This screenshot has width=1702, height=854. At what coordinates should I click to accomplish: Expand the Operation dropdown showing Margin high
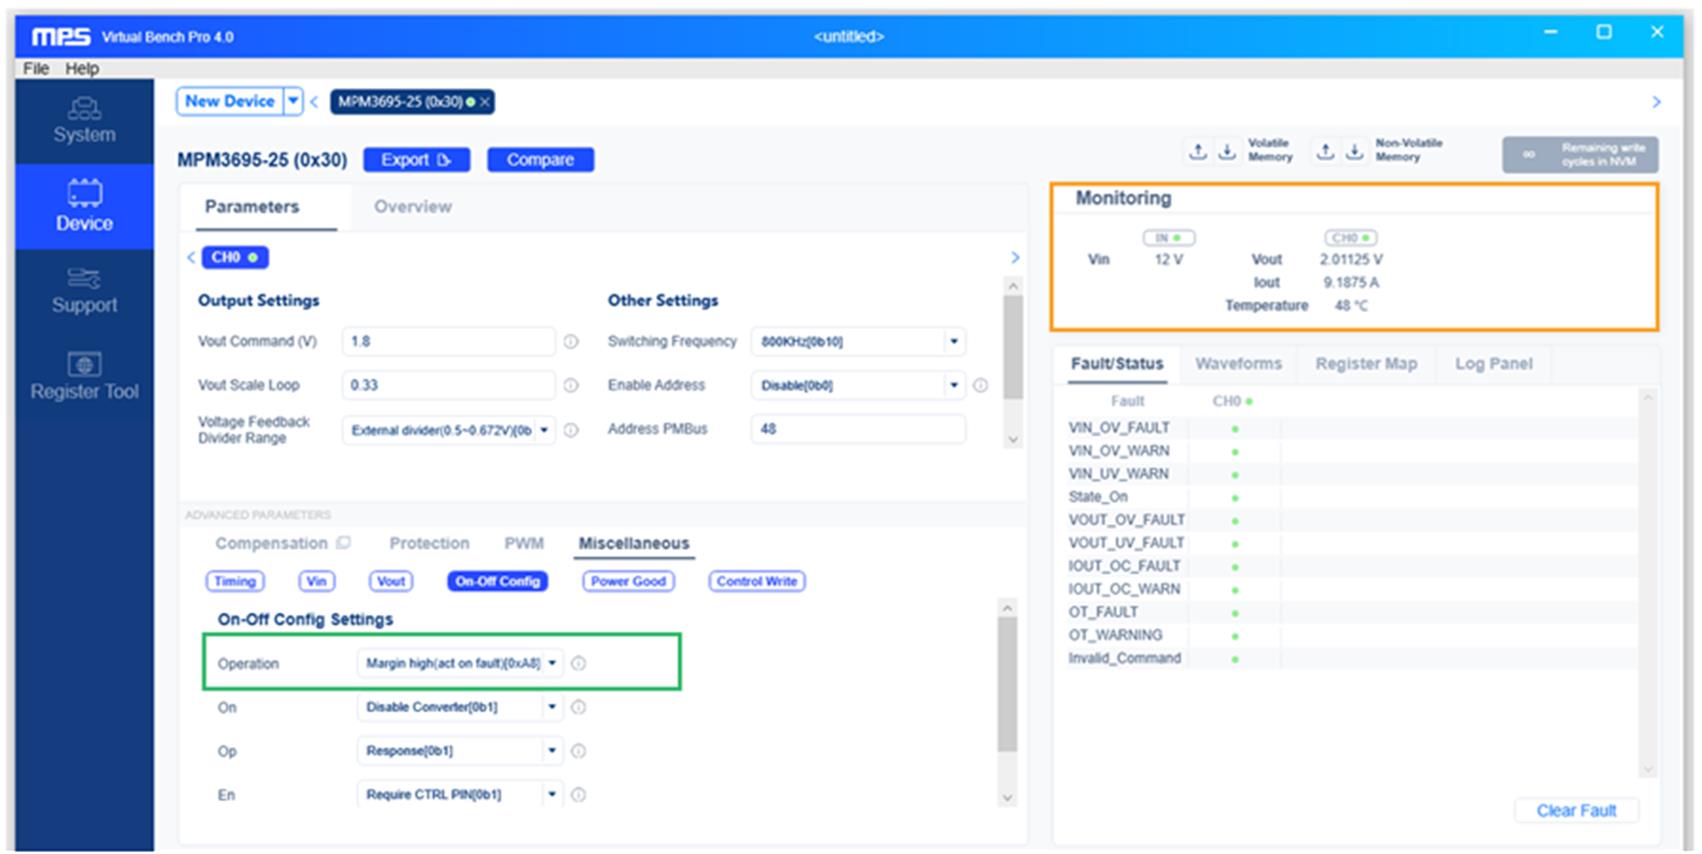(x=460, y=663)
